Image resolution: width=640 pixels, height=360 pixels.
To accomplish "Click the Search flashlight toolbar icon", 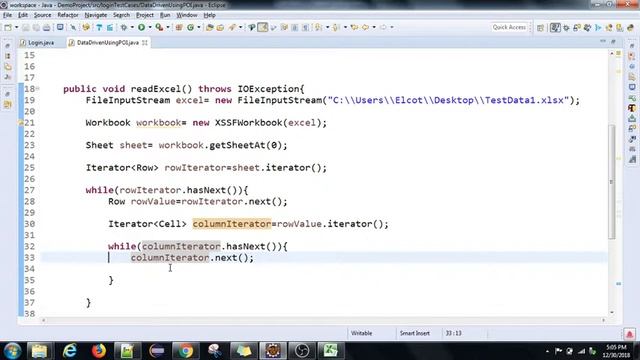I will point(232,27).
